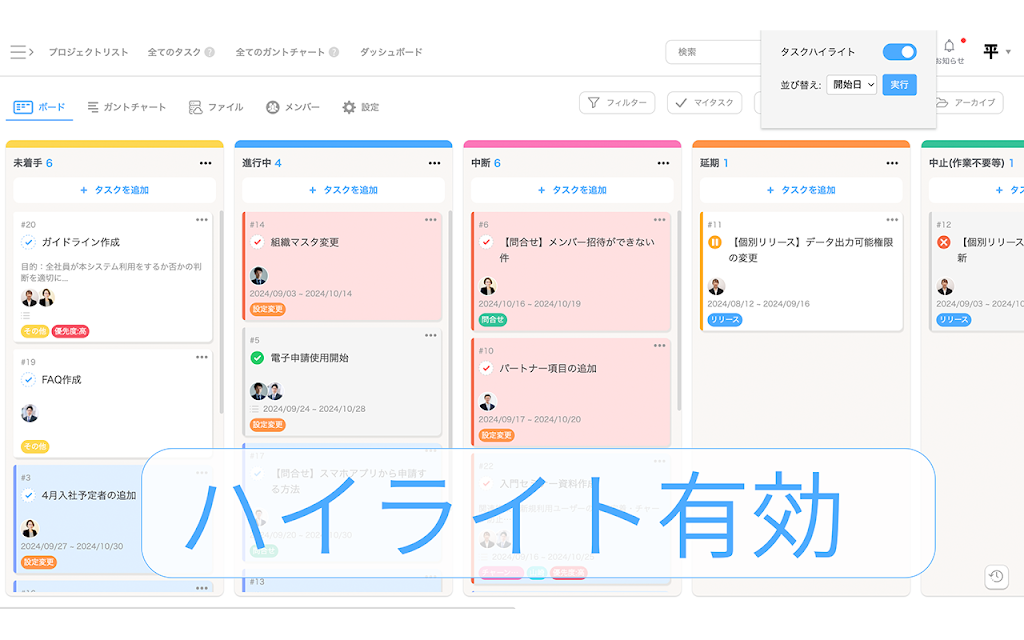The width and height of the screenshot is (1024, 640).
Task: Click the orange pause status icon on task #11
Action: (715, 242)
